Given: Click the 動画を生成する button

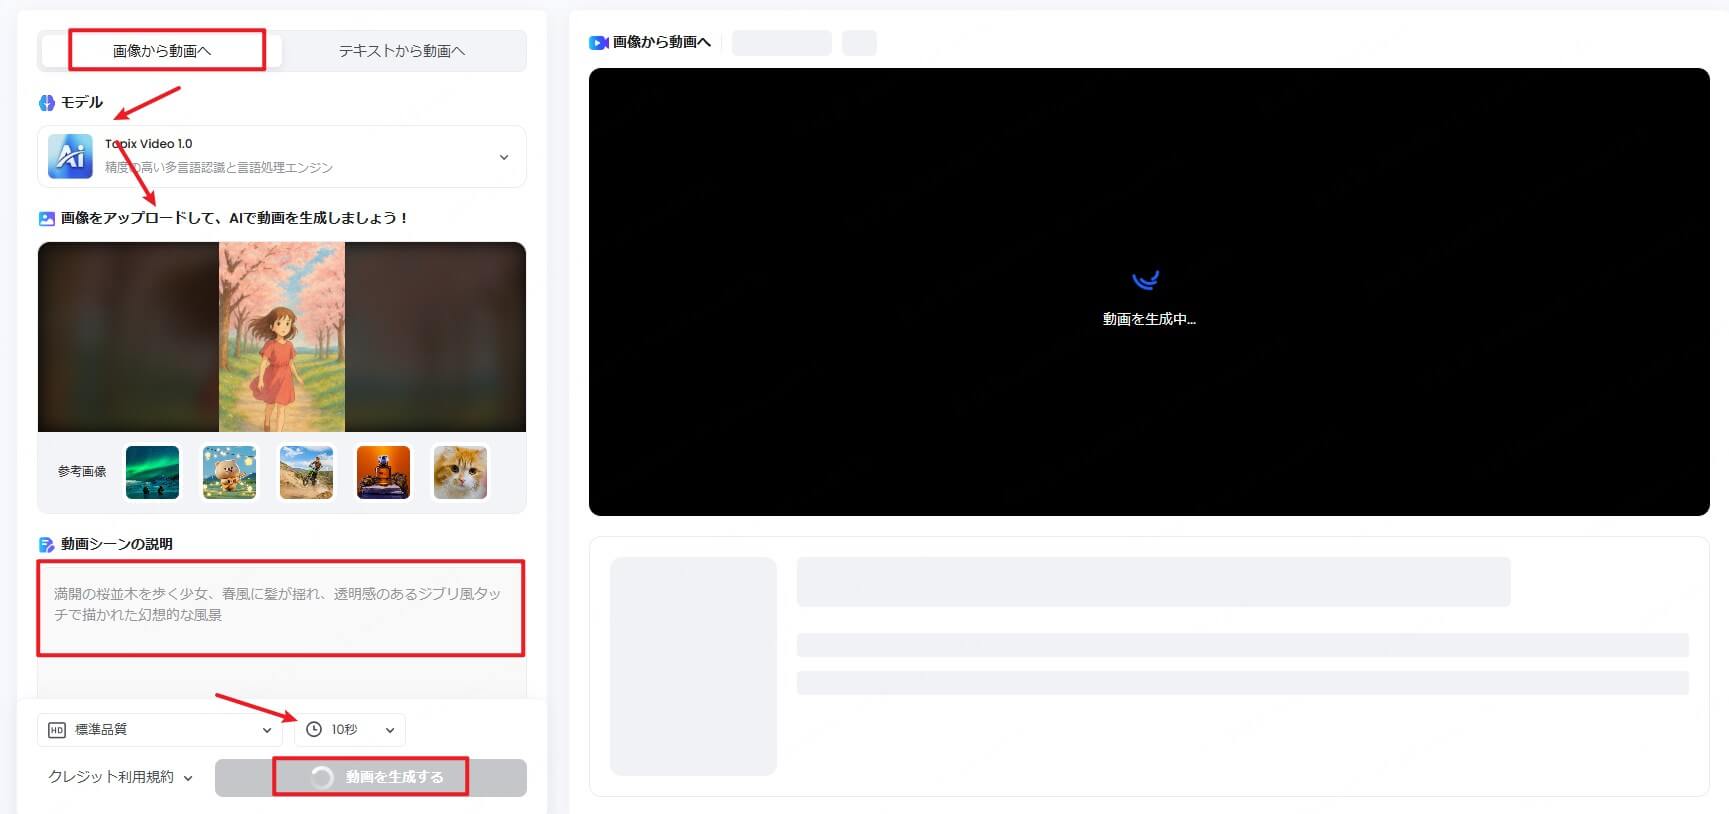Looking at the screenshot, I should (x=371, y=778).
